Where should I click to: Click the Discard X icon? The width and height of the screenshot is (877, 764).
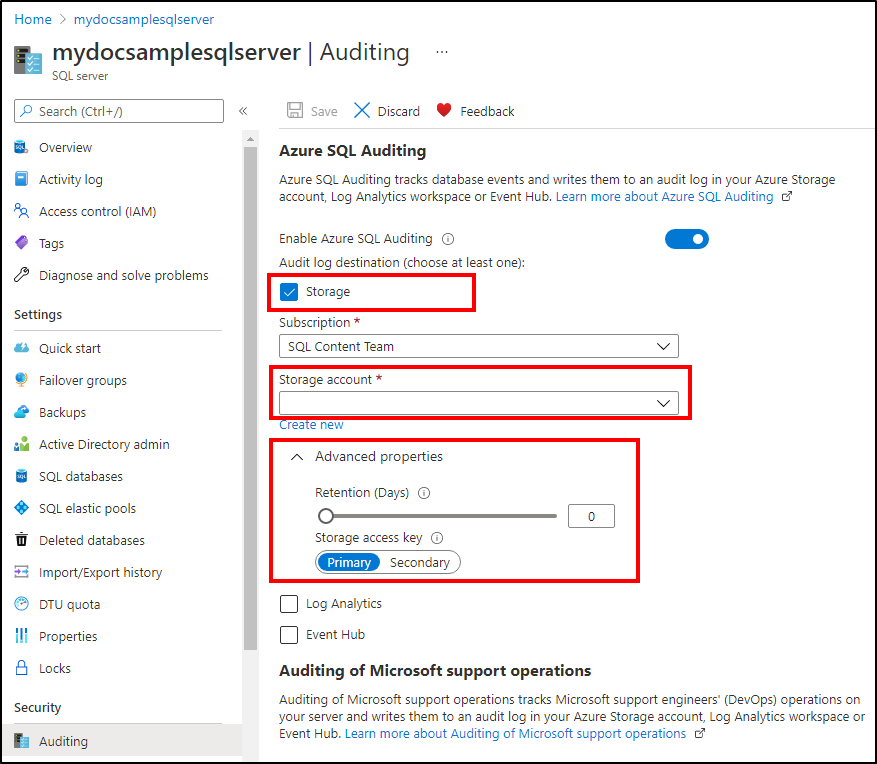coord(362,110)
